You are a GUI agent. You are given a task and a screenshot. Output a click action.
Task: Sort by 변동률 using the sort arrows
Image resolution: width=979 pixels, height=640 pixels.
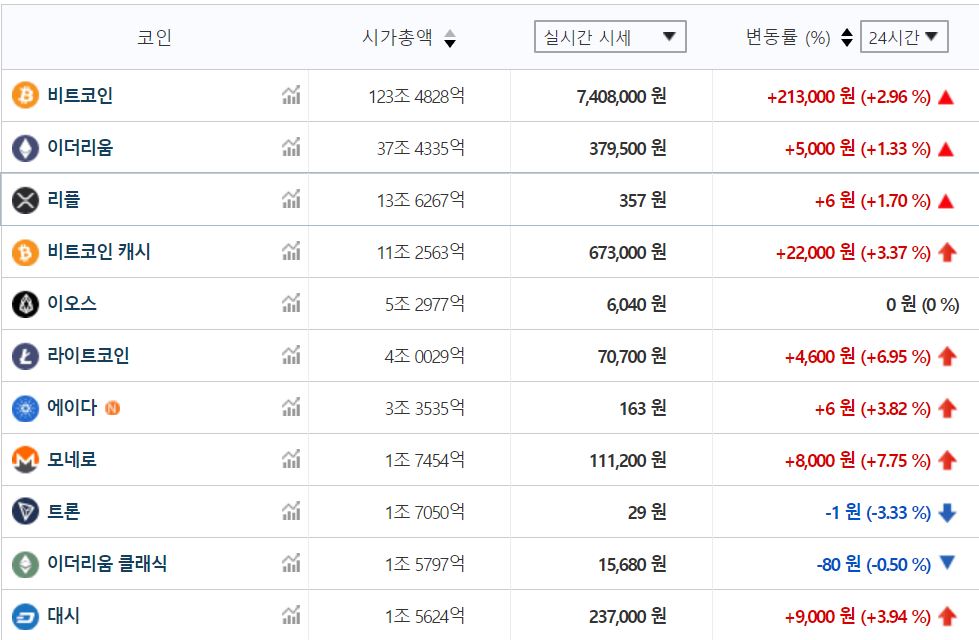(847, 38)
